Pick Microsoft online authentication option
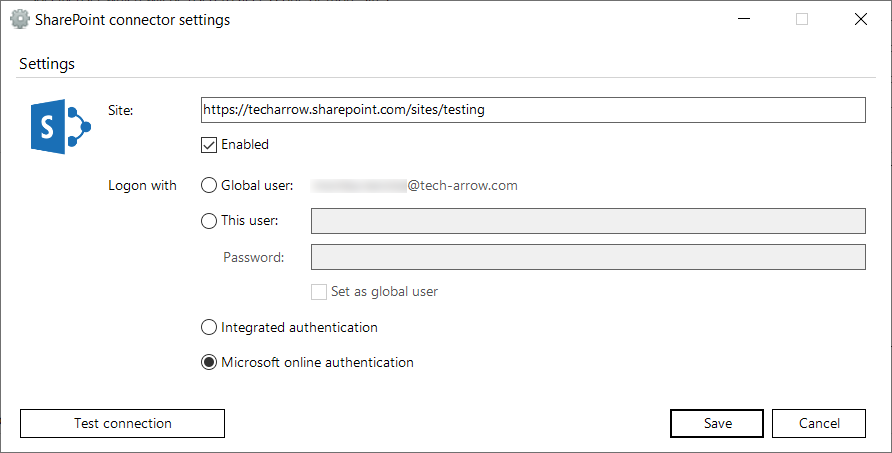Viewport: 892px width, 453px height. (x=209, y=363)
